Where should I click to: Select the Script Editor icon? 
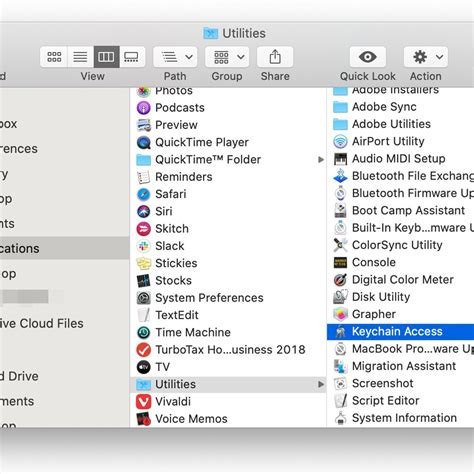[x=340, y=401]
